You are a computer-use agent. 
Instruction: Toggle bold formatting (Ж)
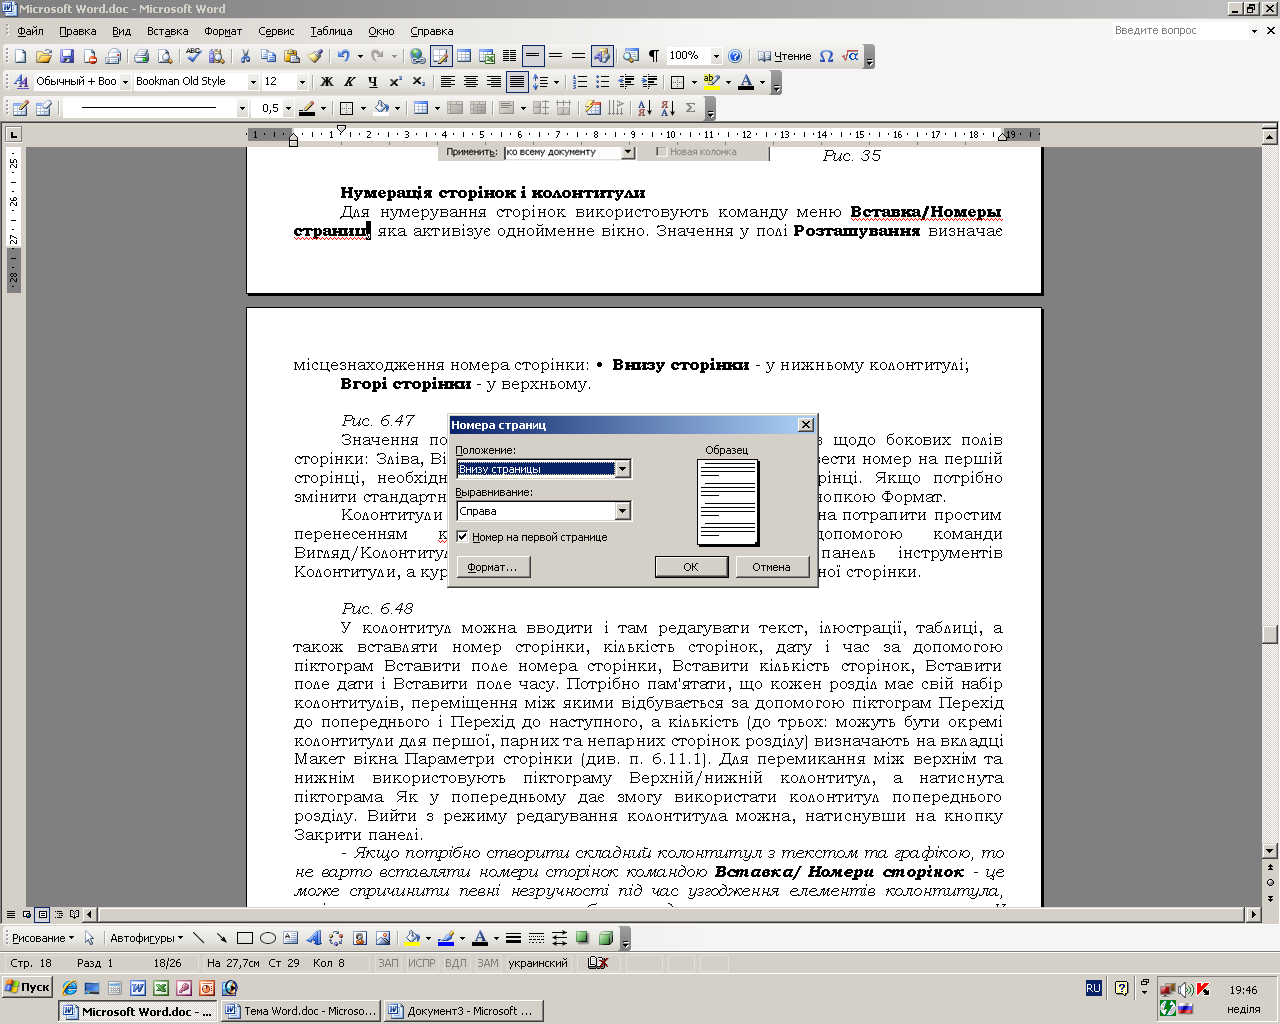(x=327, y=82)
